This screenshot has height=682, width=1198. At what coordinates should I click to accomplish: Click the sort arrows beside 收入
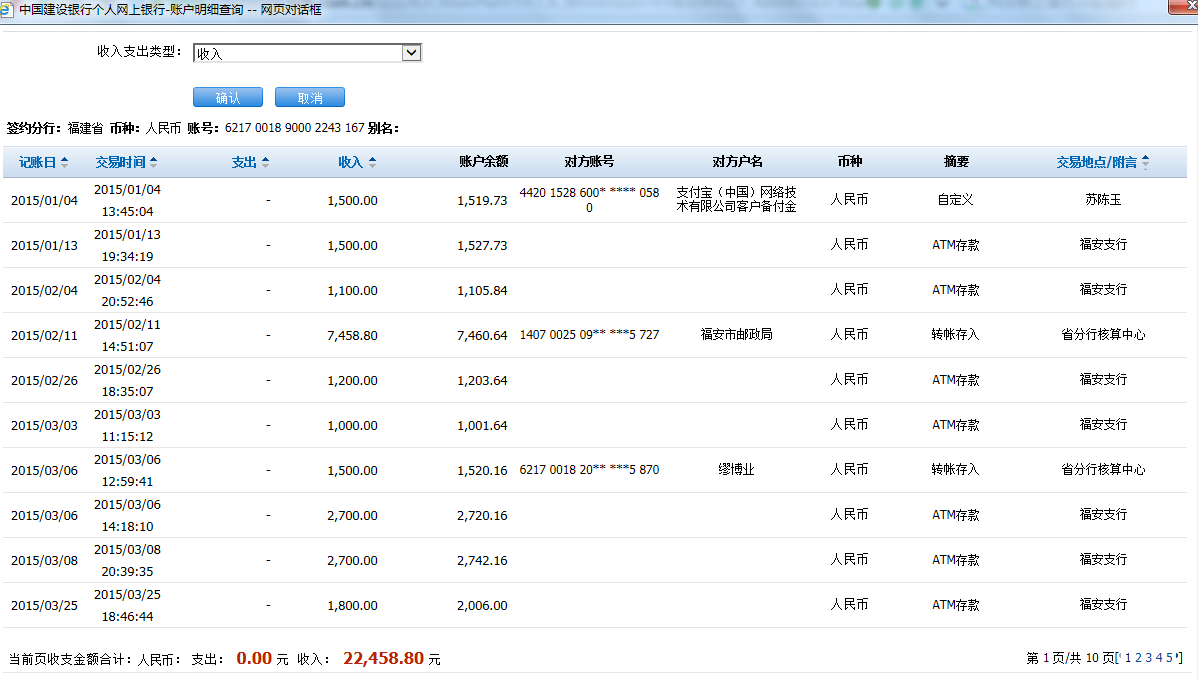click(372, 162)
